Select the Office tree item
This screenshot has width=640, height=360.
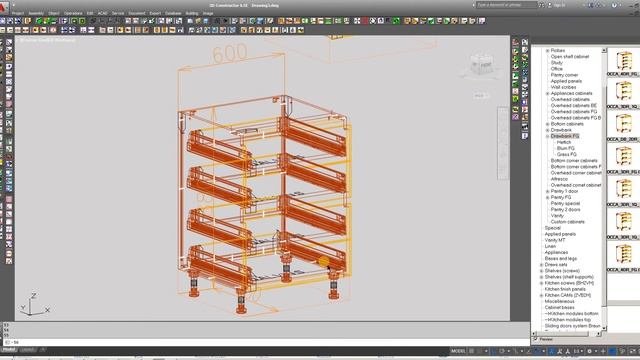(x=557, y=69)
